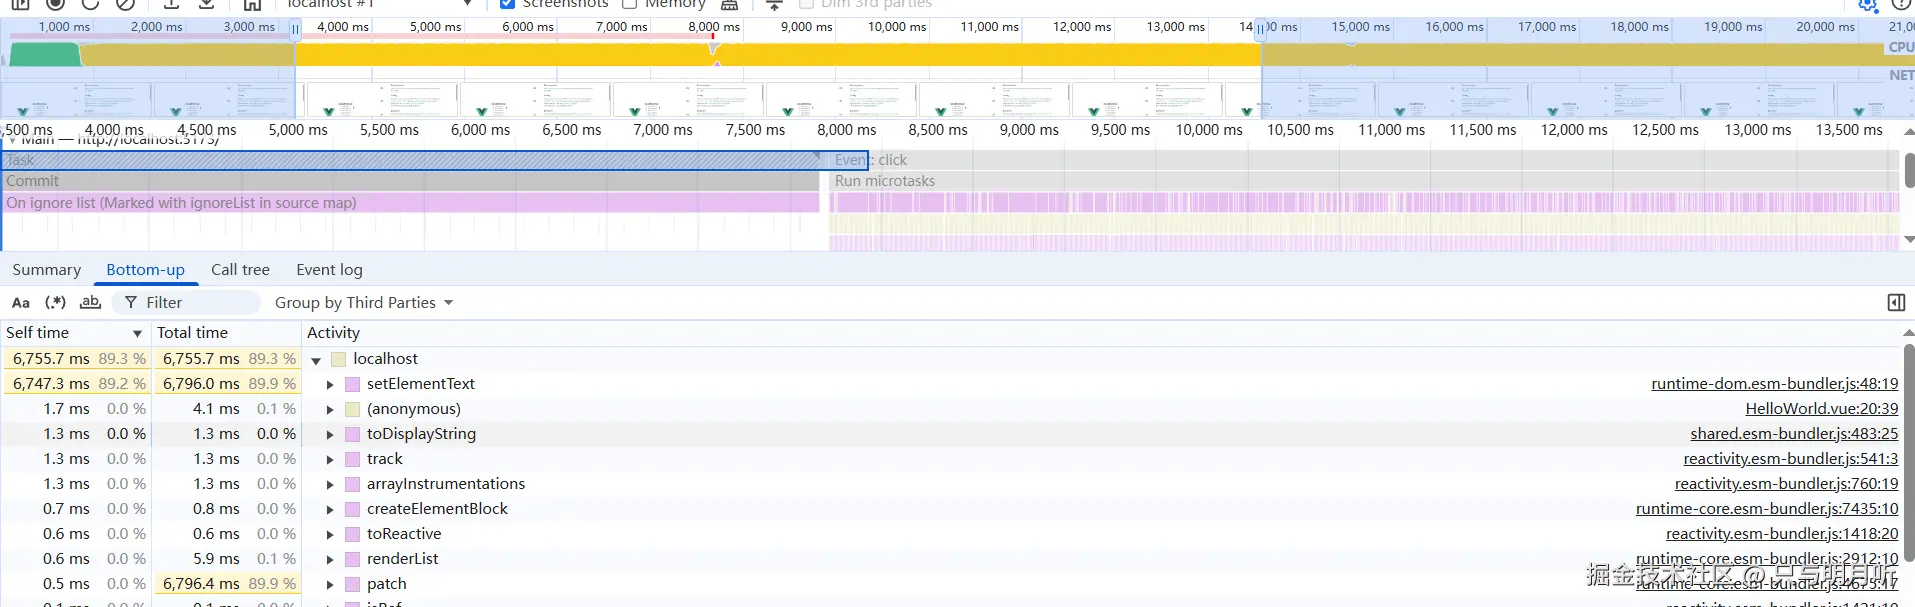Image resolution: width=1915 pixels, height=607 pixels.
Task: Click the 6,747.3 ms self time cell
Action: (76, 383)
